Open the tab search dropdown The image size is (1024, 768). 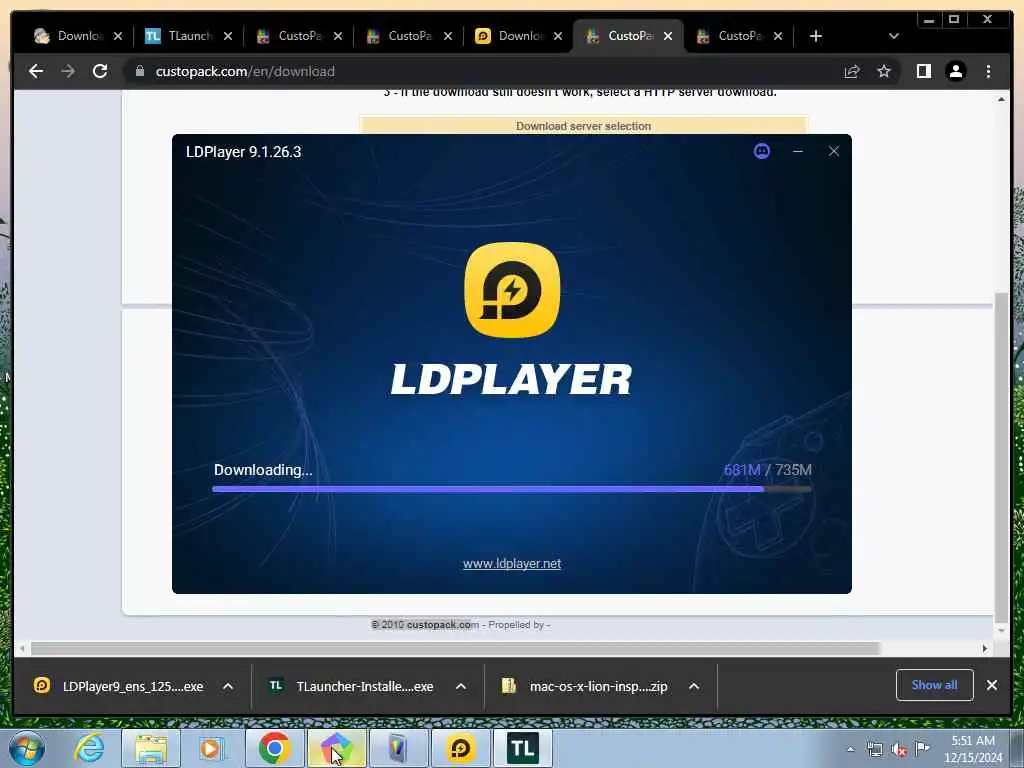894,36
